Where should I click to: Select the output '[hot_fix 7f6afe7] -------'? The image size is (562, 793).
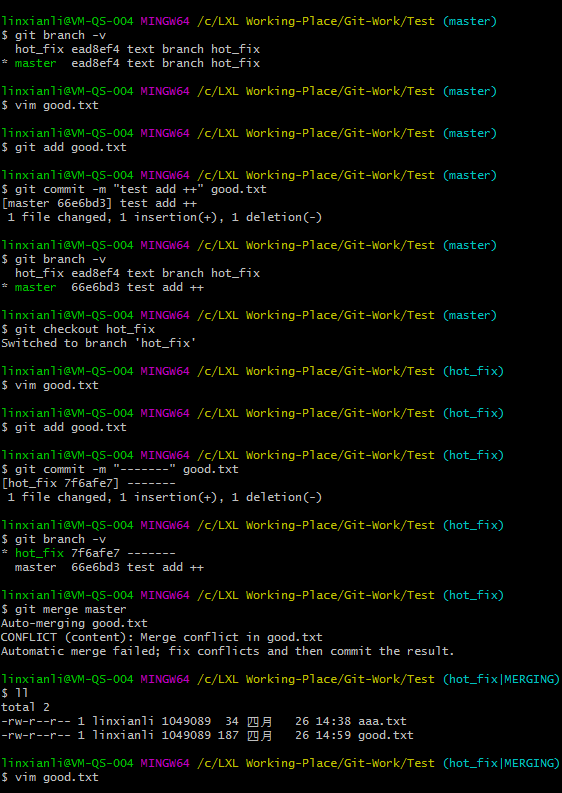pos(89,483)
